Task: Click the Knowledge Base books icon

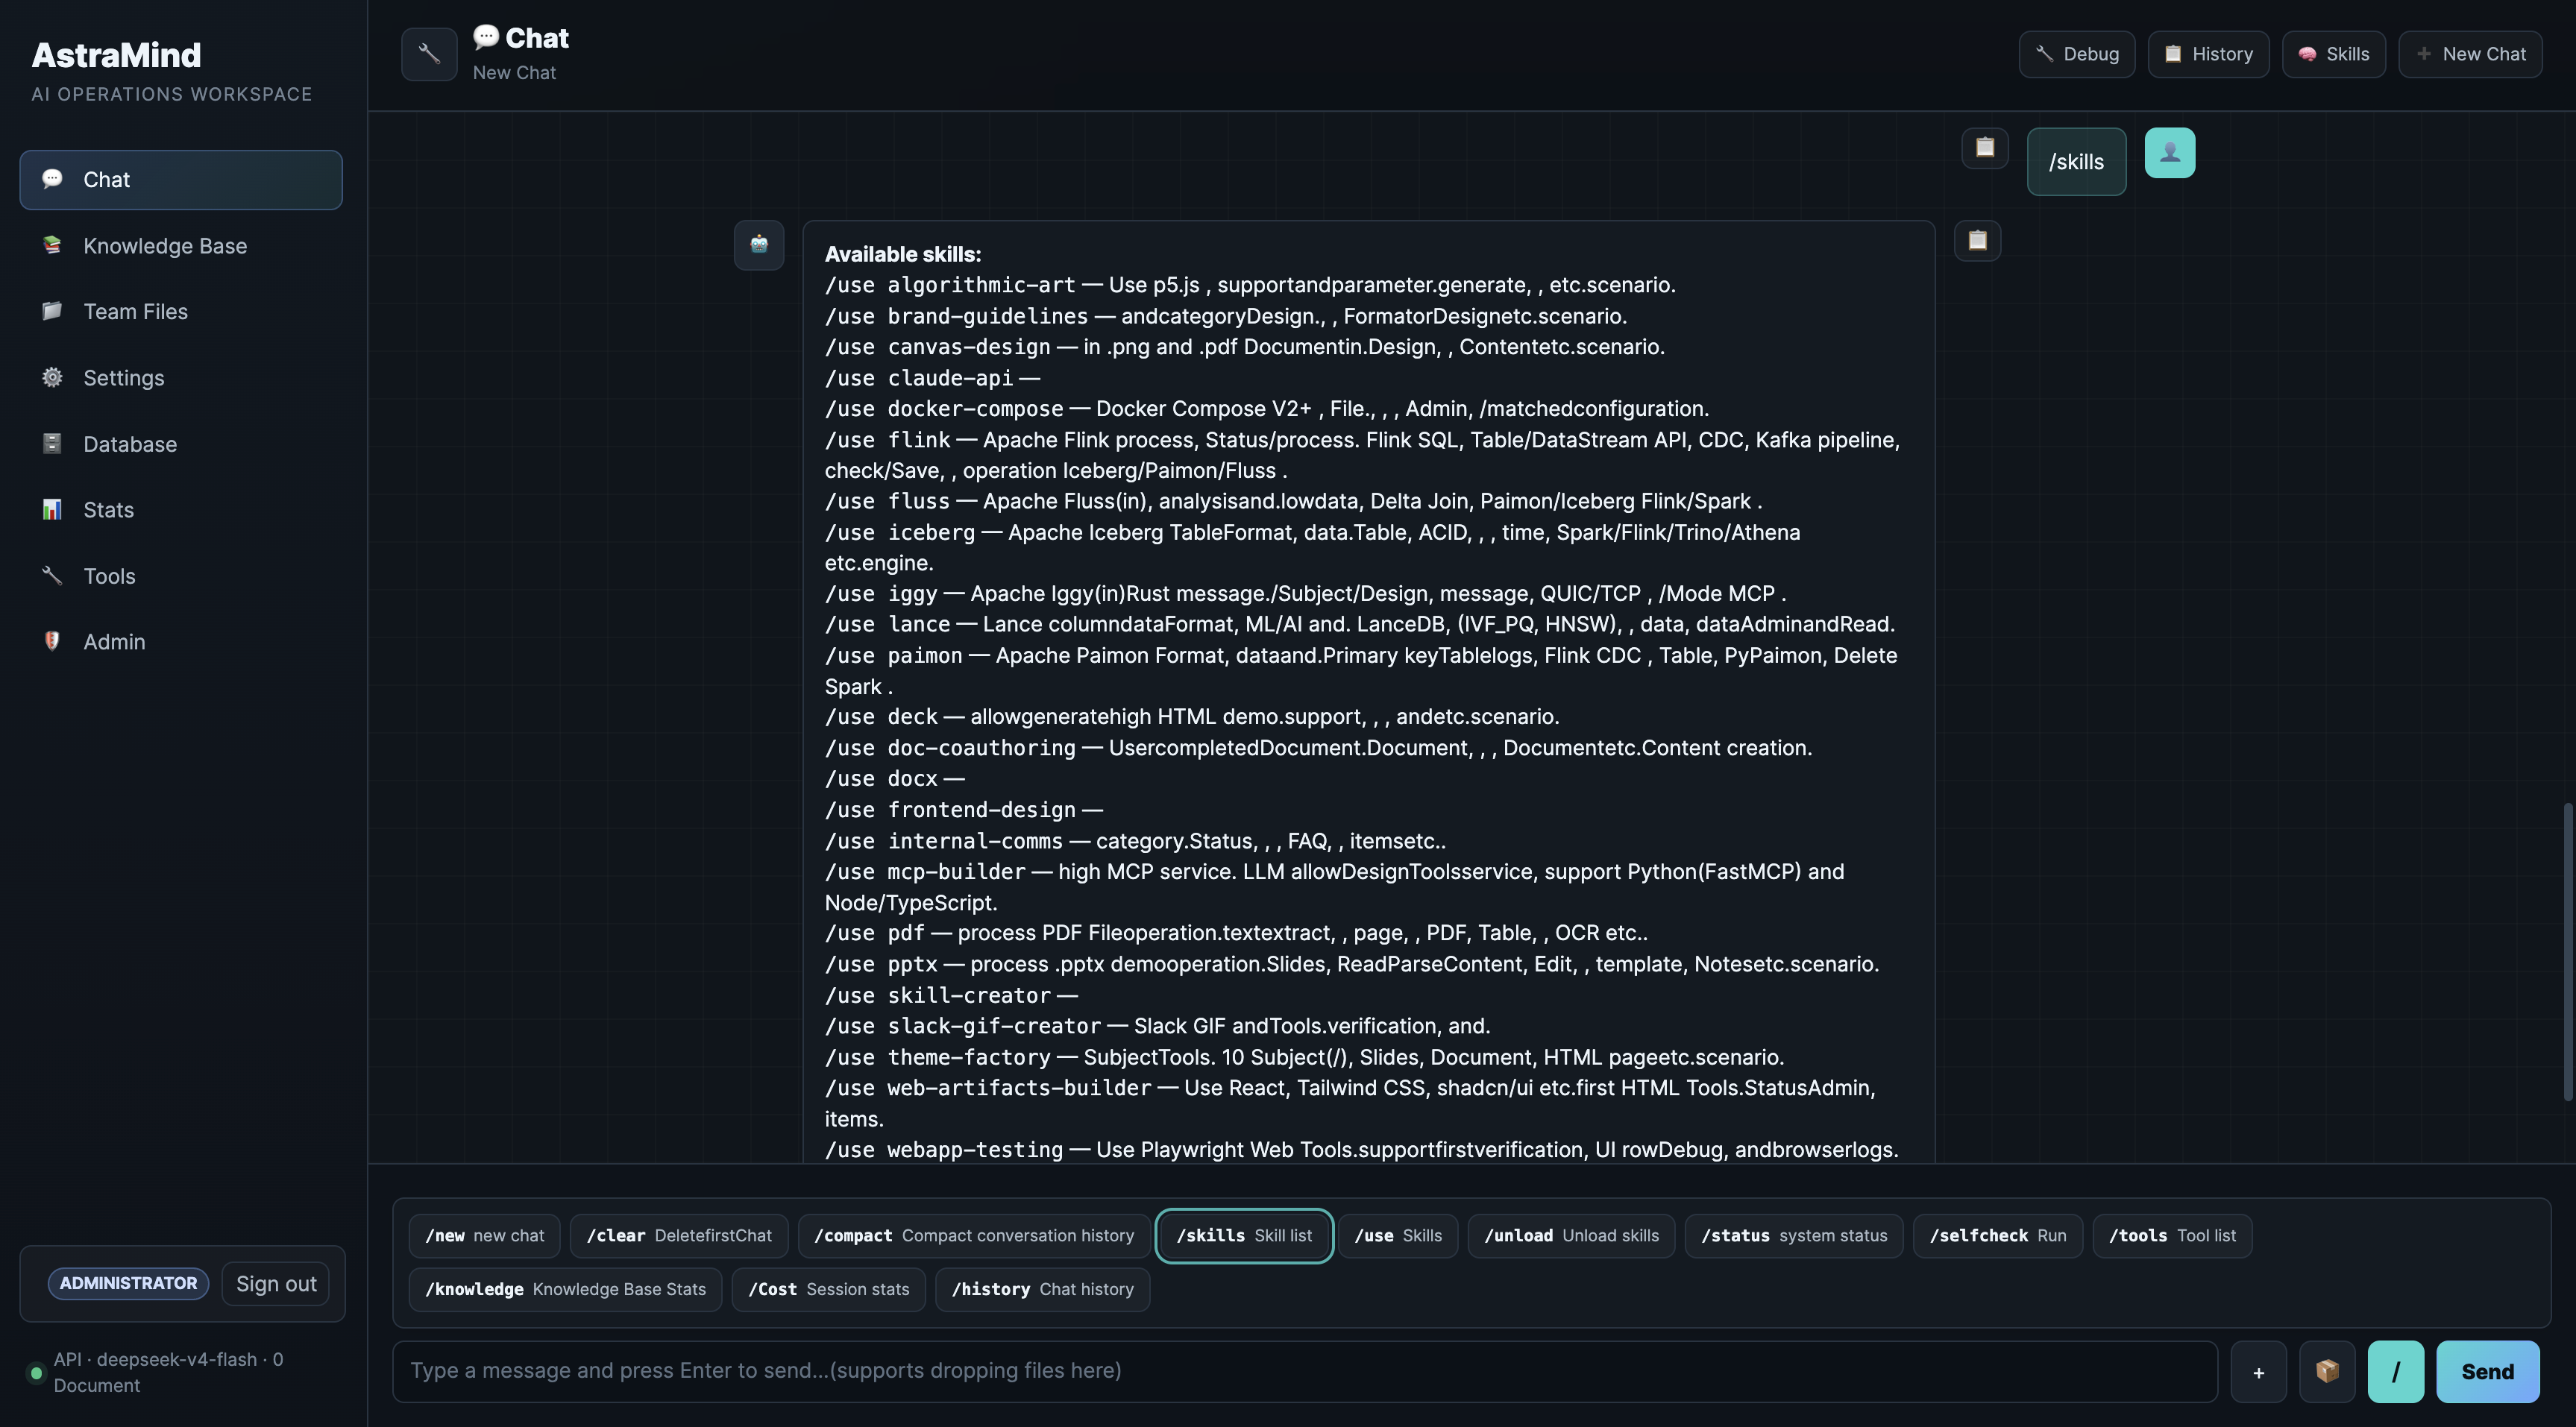Action: 52,245
